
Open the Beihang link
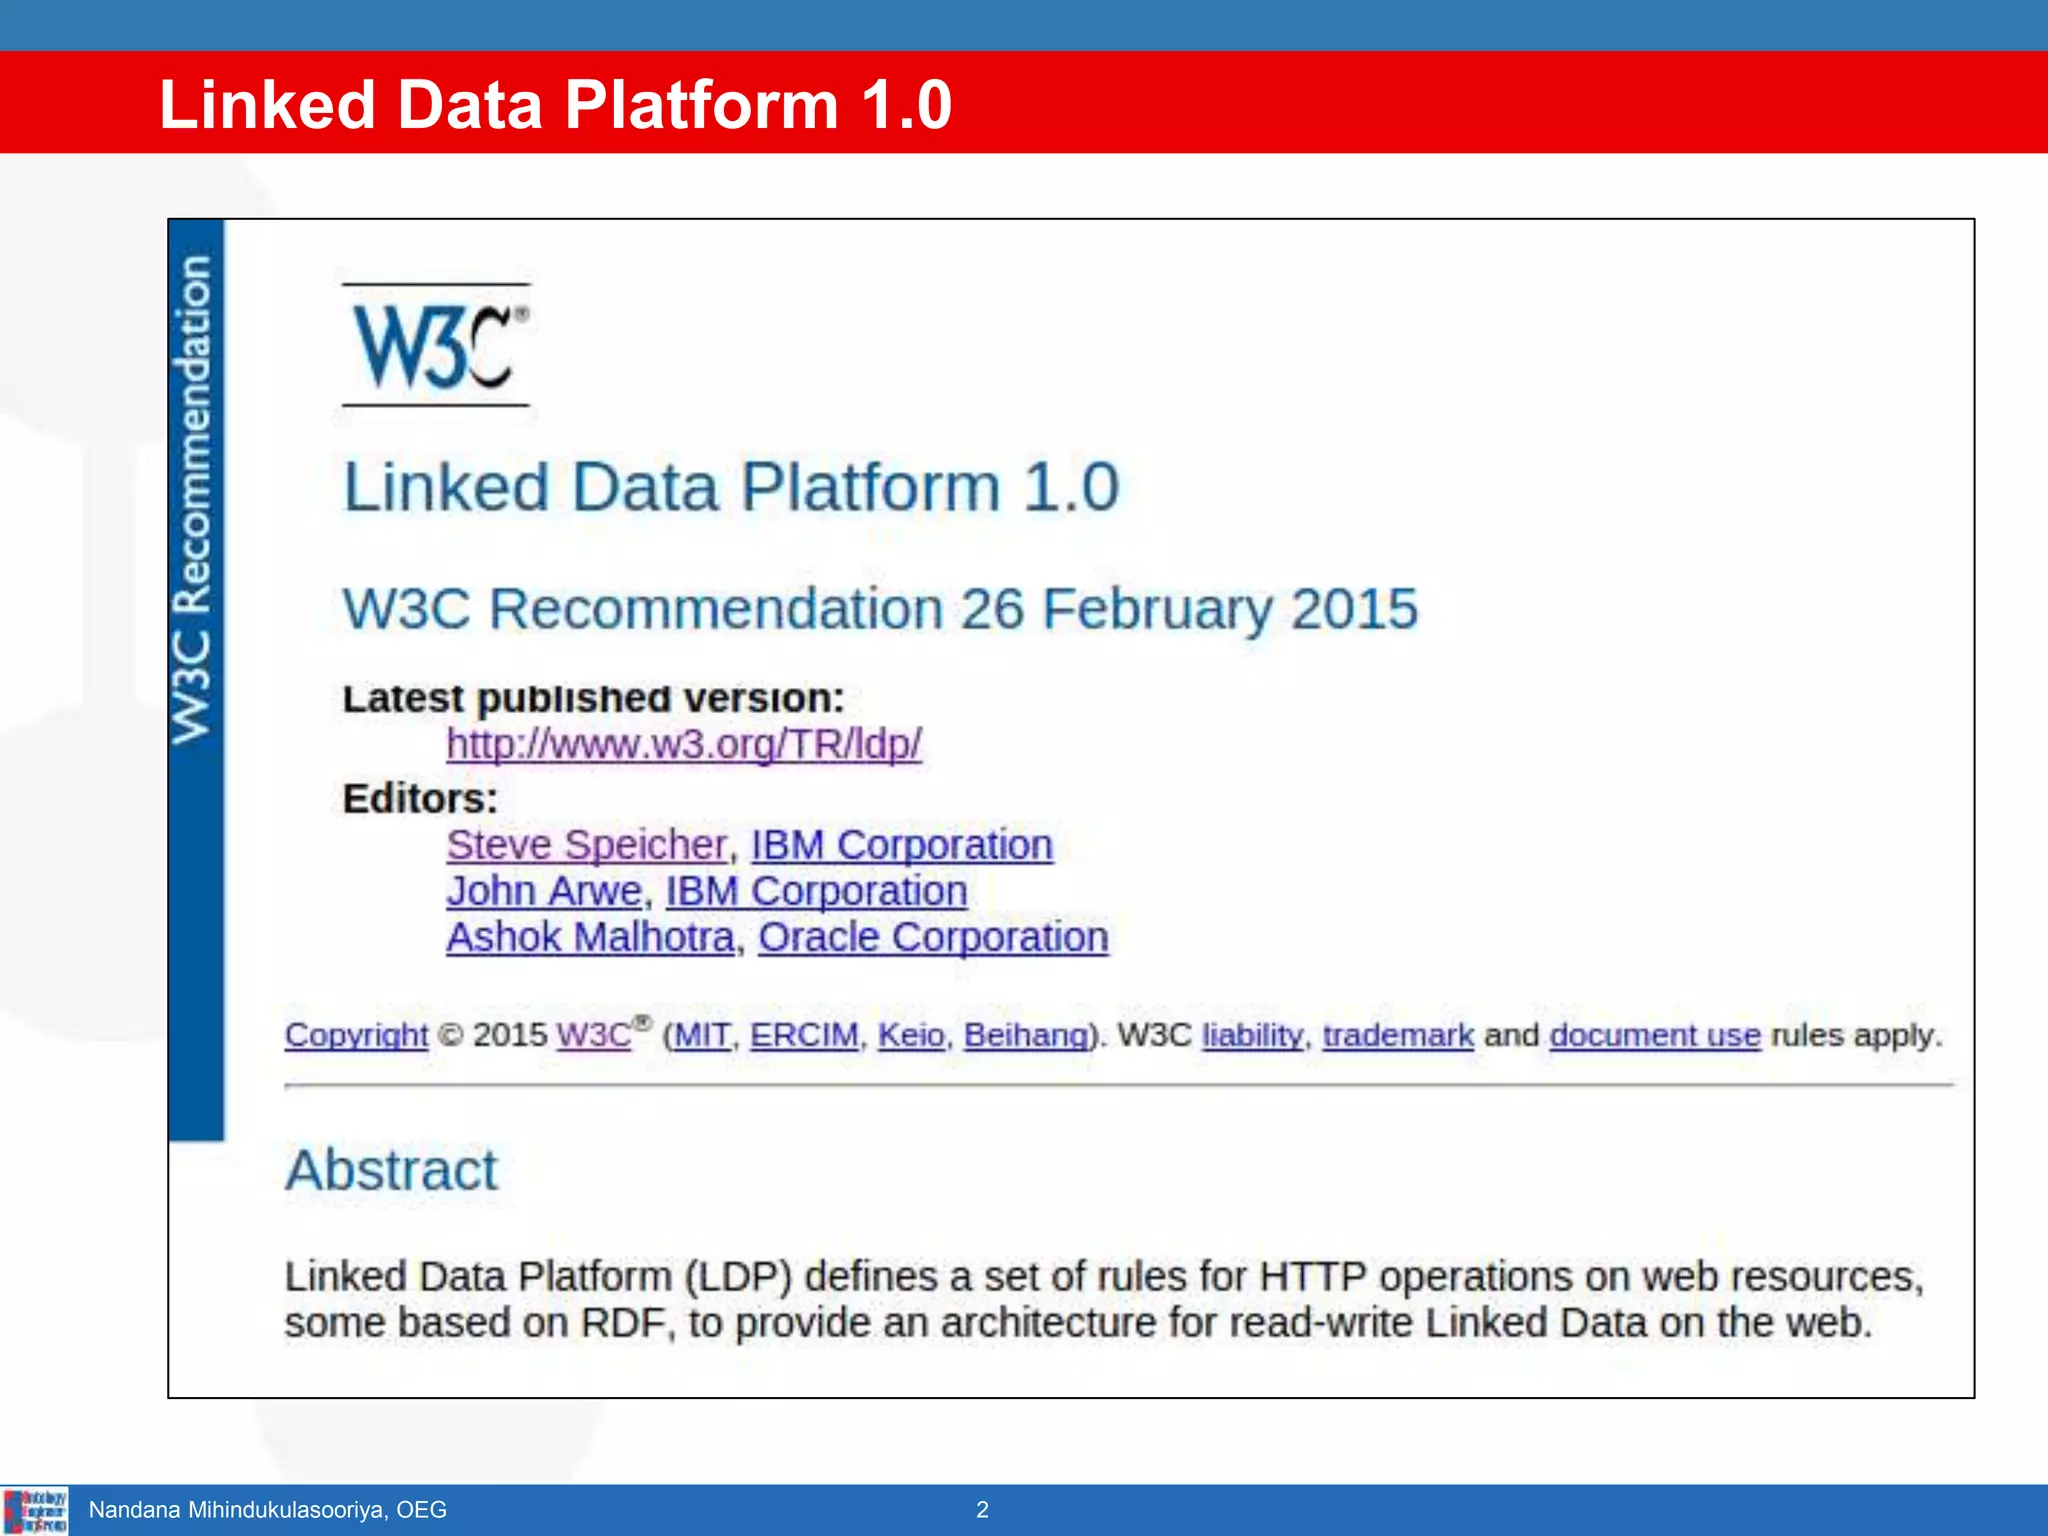coord(1025,1034)
